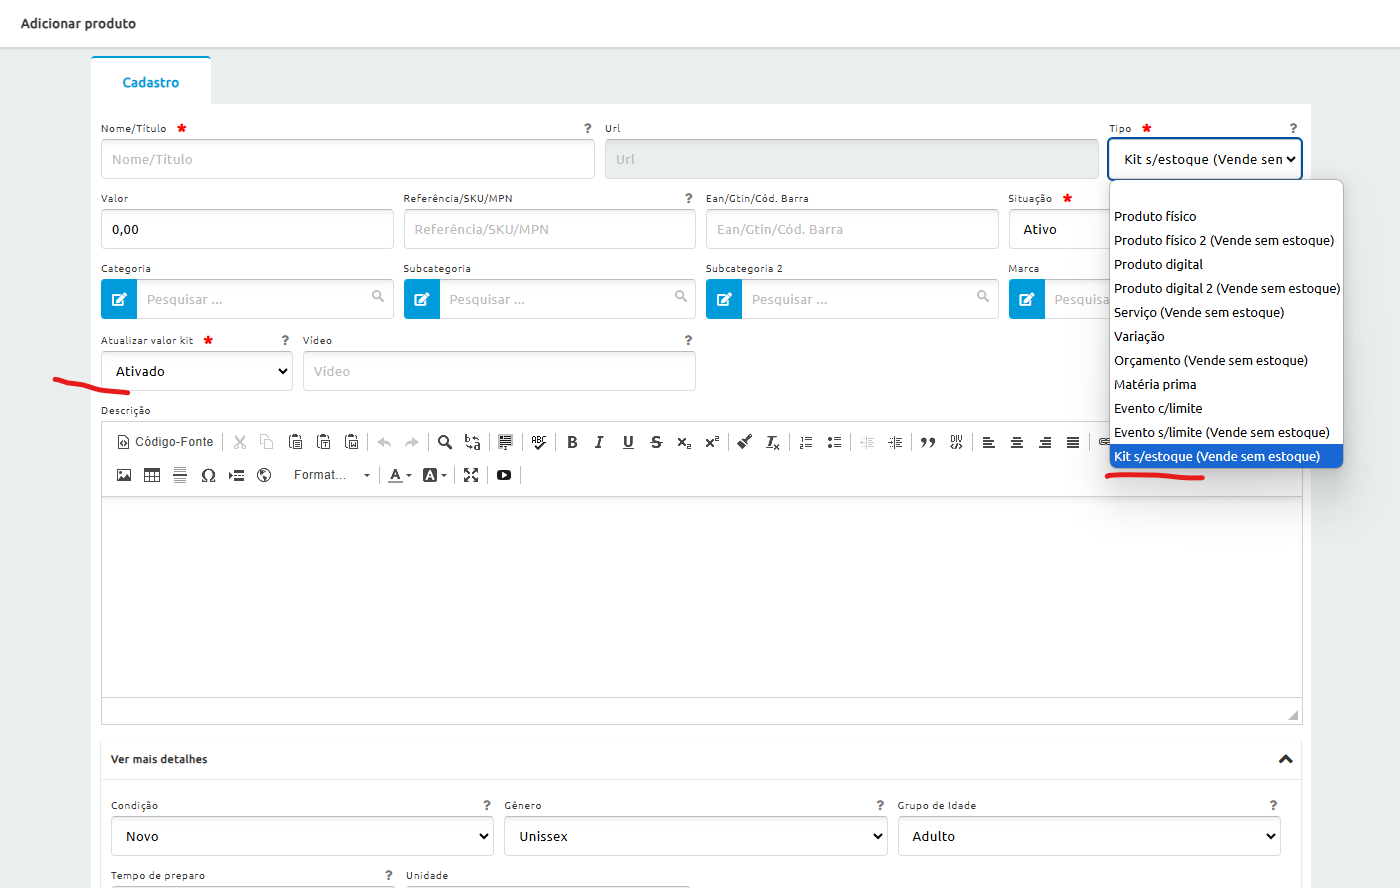Screen dimensions: 1400x888
Task: Click the help icon beside Atualizar valor kit
Action: click(x=285, y=340)
